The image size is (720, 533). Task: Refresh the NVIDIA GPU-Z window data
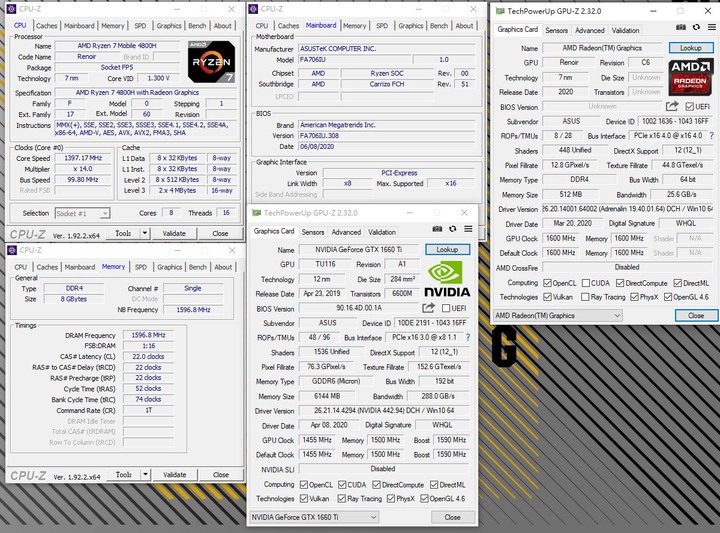tap(453, 229)
